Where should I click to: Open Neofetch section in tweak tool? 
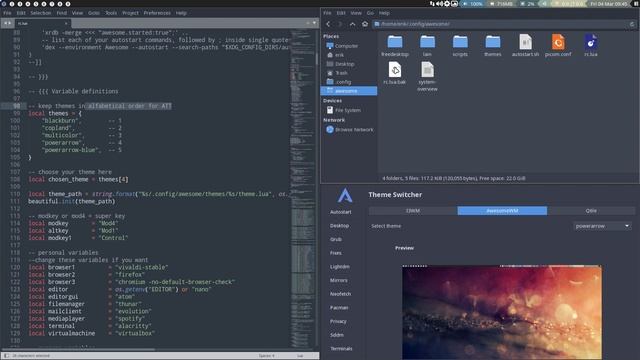pyautogui.click(x=340, y=294)
